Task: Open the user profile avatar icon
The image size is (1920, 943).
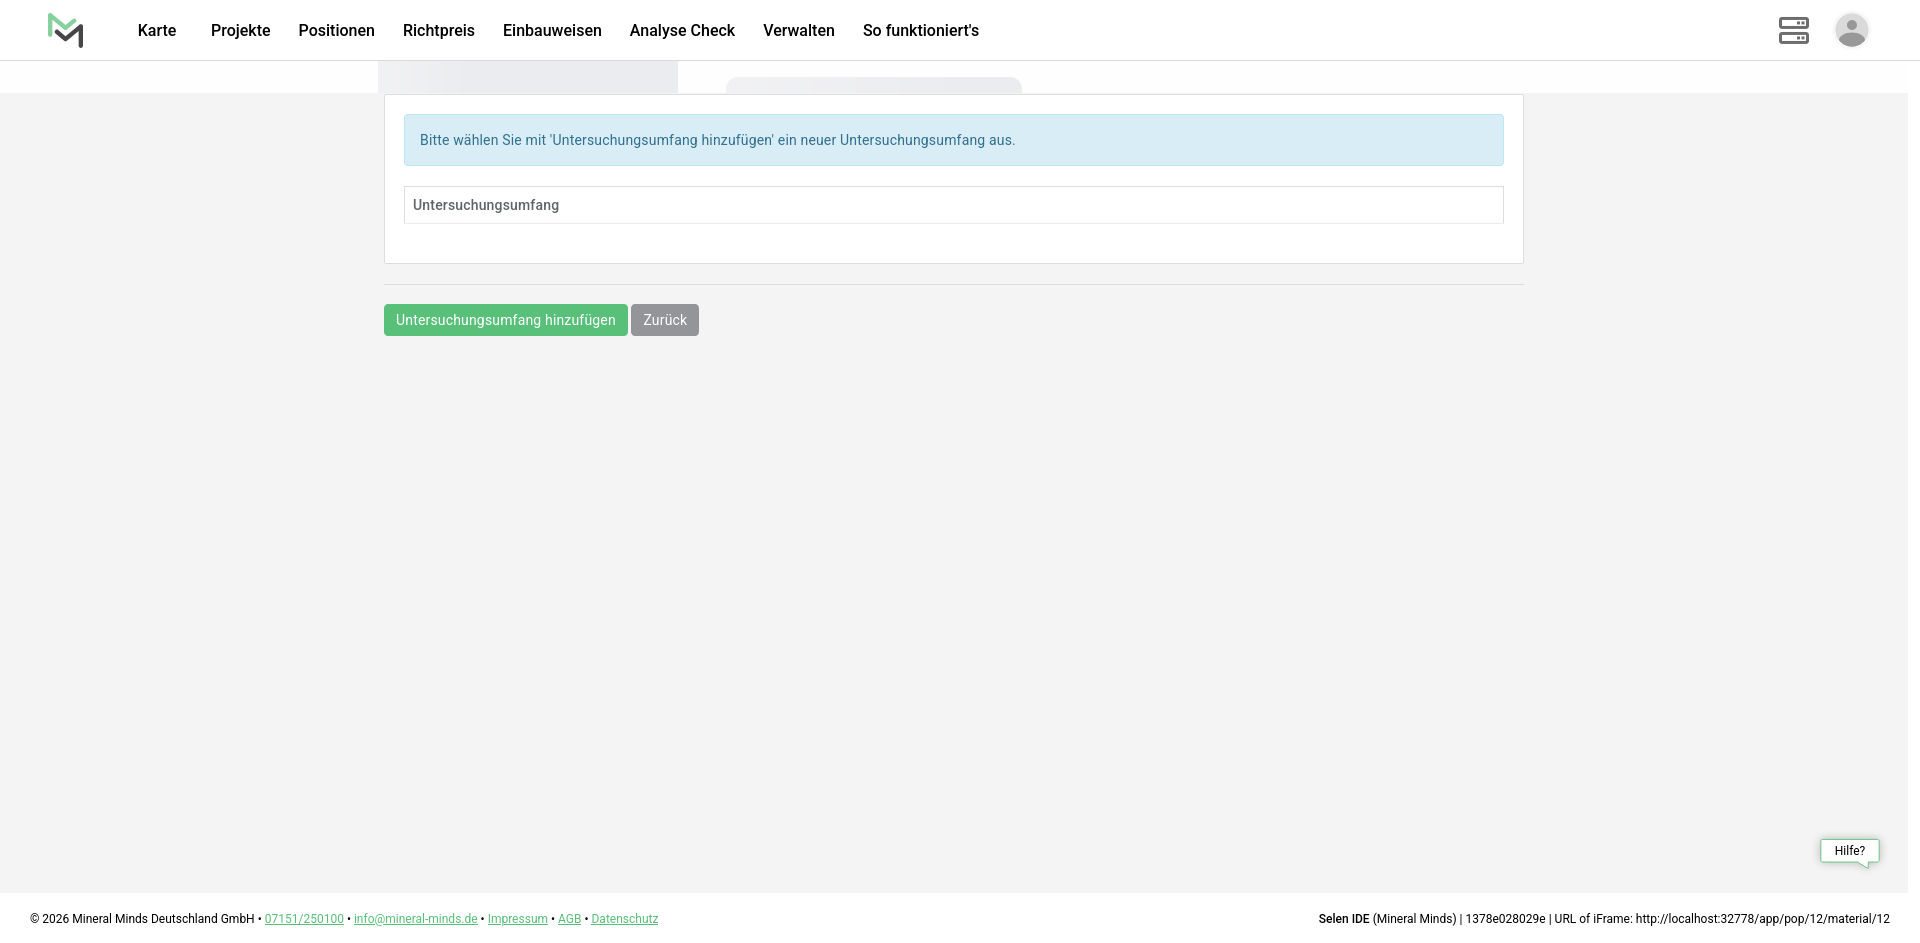Action: pos(1851,30)
